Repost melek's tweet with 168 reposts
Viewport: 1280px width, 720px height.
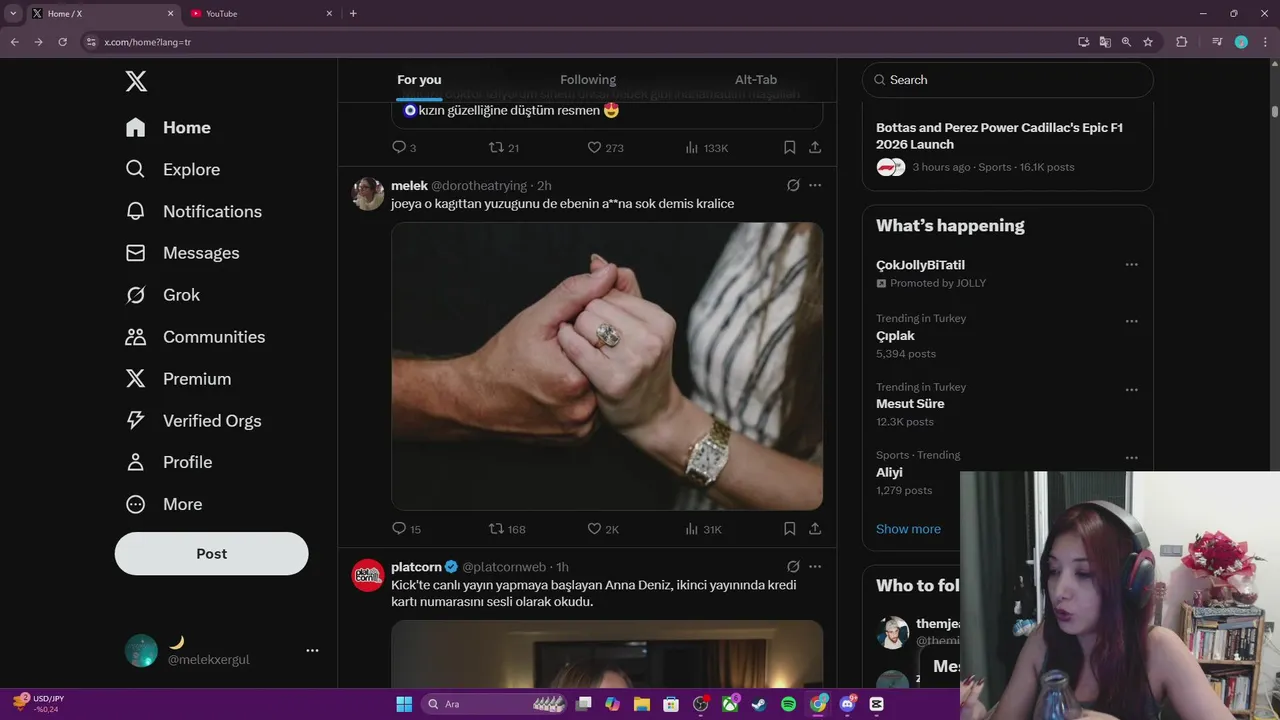506,529
